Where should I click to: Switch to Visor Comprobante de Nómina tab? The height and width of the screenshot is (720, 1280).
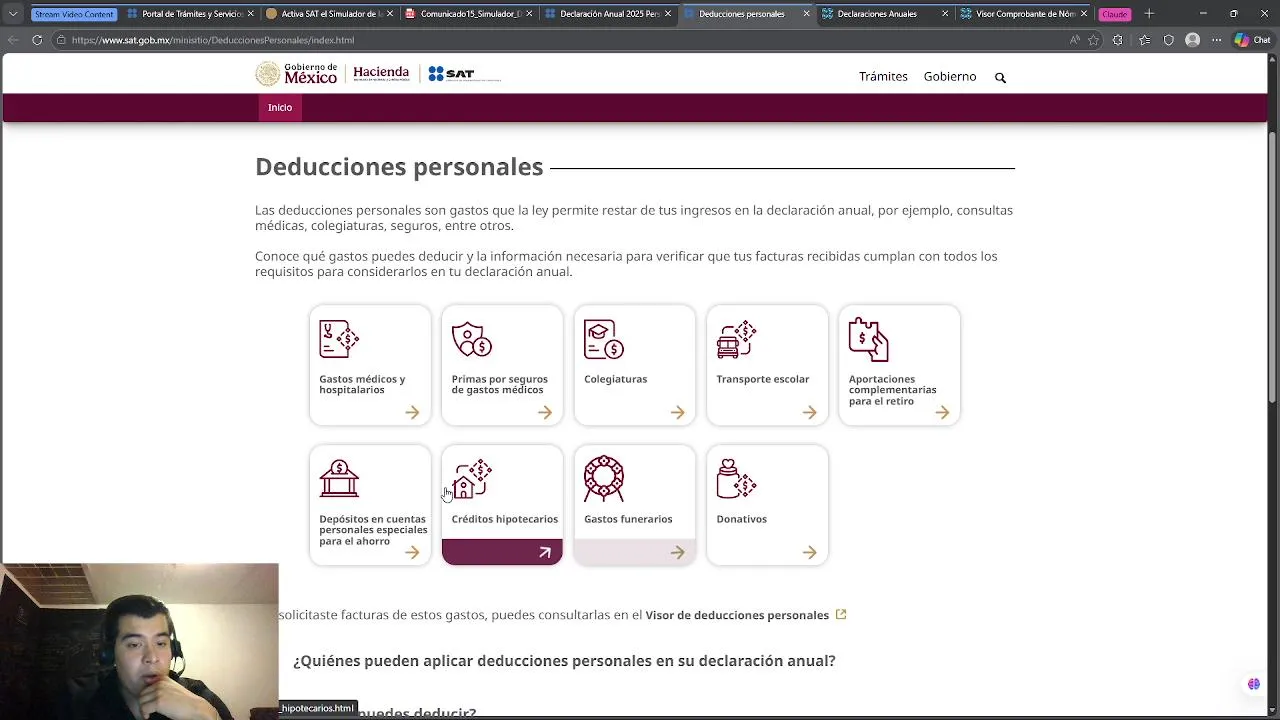click(x=1024, y=14)
